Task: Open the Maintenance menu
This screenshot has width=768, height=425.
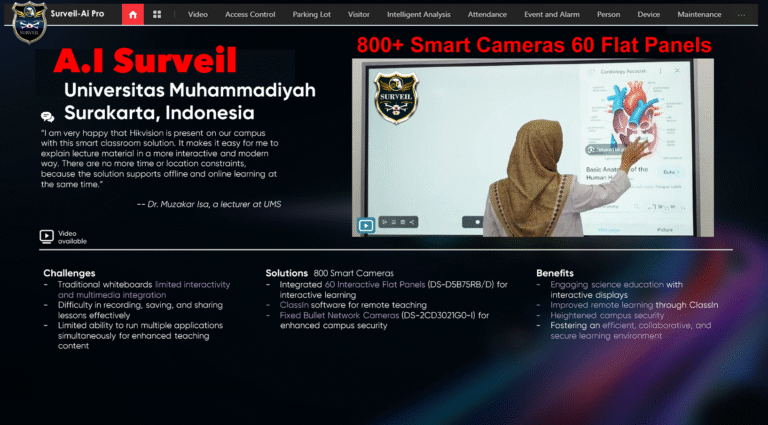Action: [x=699, y=15]
